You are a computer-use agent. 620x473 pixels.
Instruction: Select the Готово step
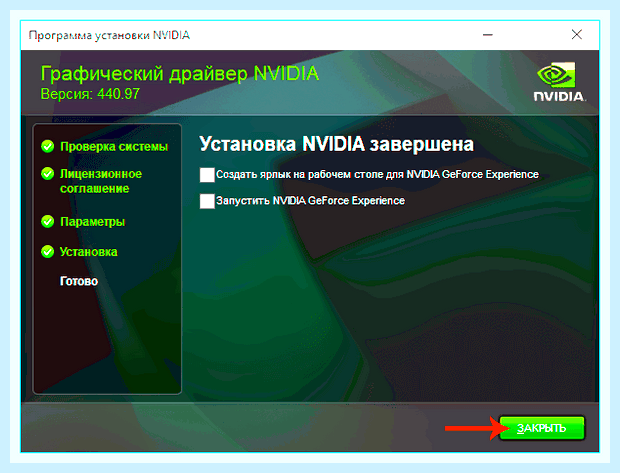coord(79,281)
